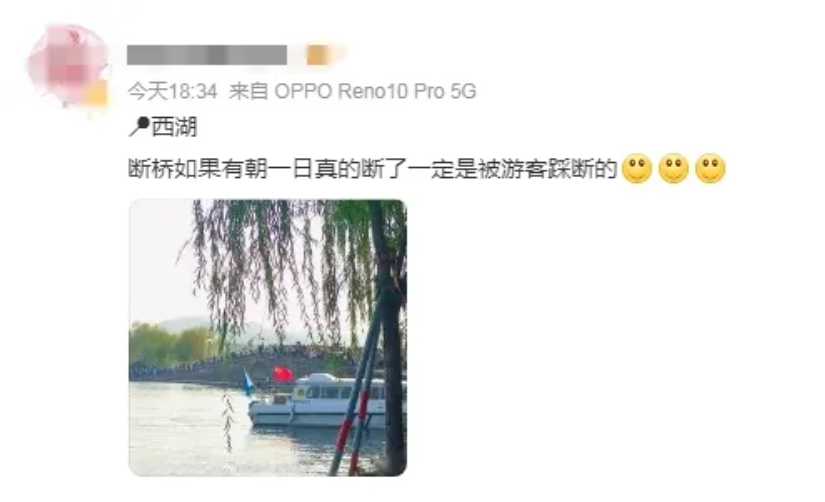Click the yellow badge on avatar corner
The width and height of the screenshot is (825, 502).
tap(96, 94)
